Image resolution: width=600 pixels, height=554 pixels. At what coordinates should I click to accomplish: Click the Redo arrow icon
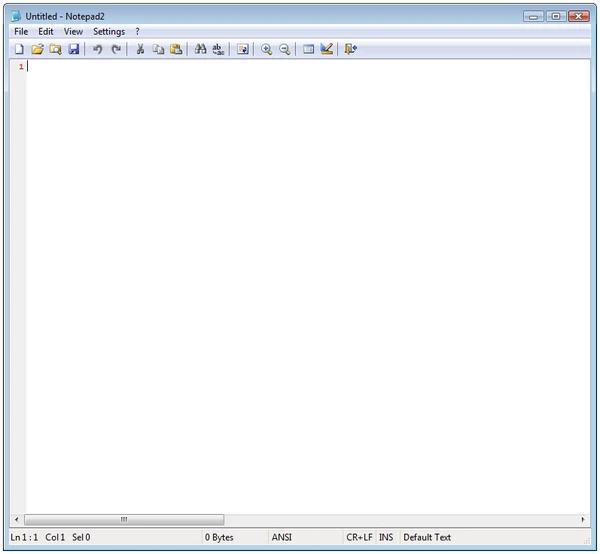[116, 49]
